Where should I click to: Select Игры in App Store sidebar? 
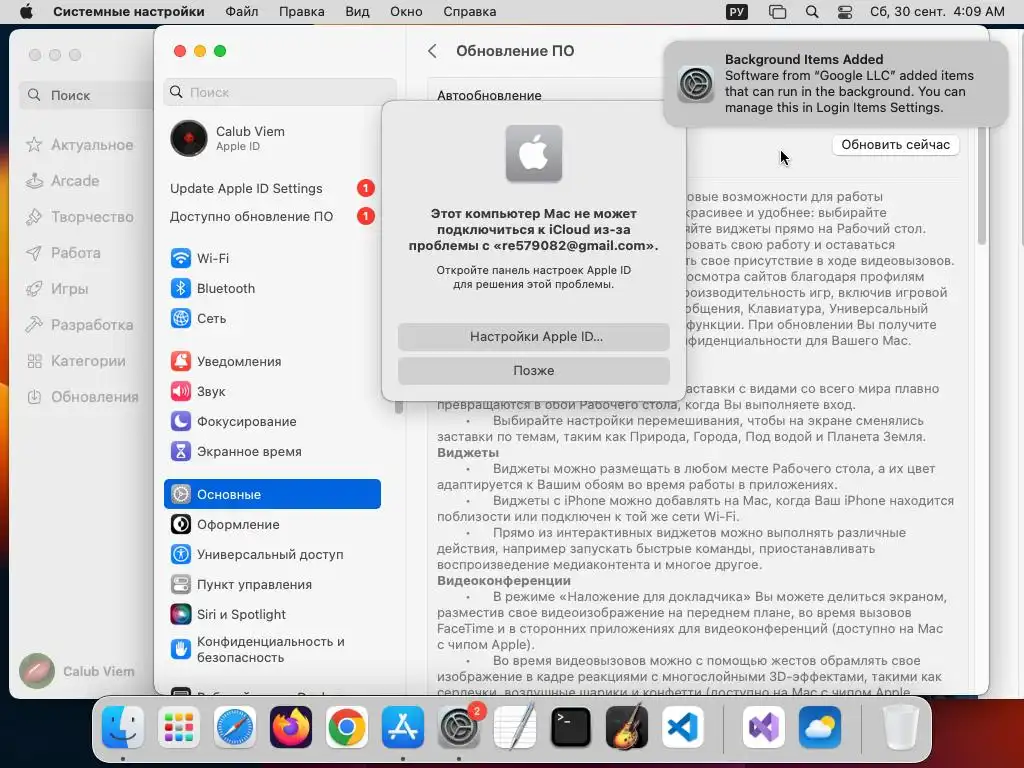(57, 289)
